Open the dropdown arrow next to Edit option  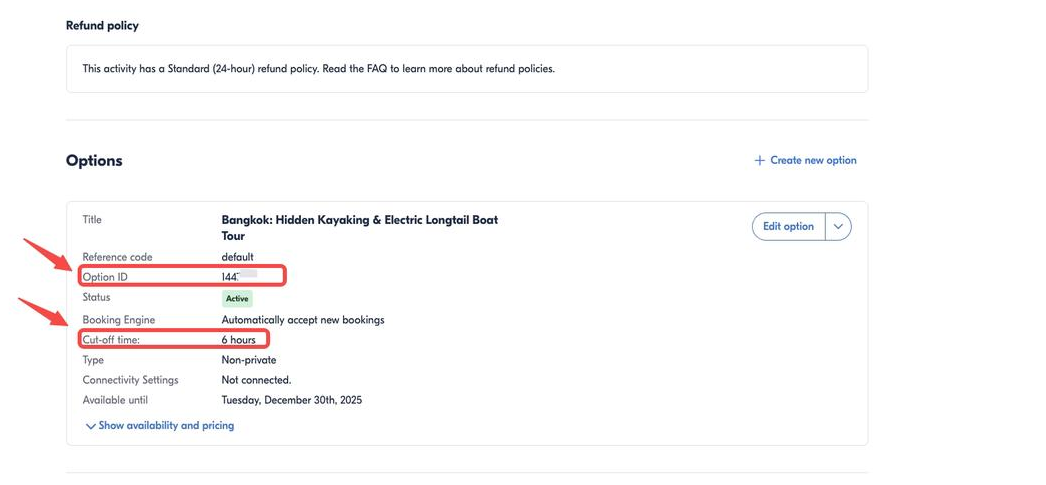point(838,227)
